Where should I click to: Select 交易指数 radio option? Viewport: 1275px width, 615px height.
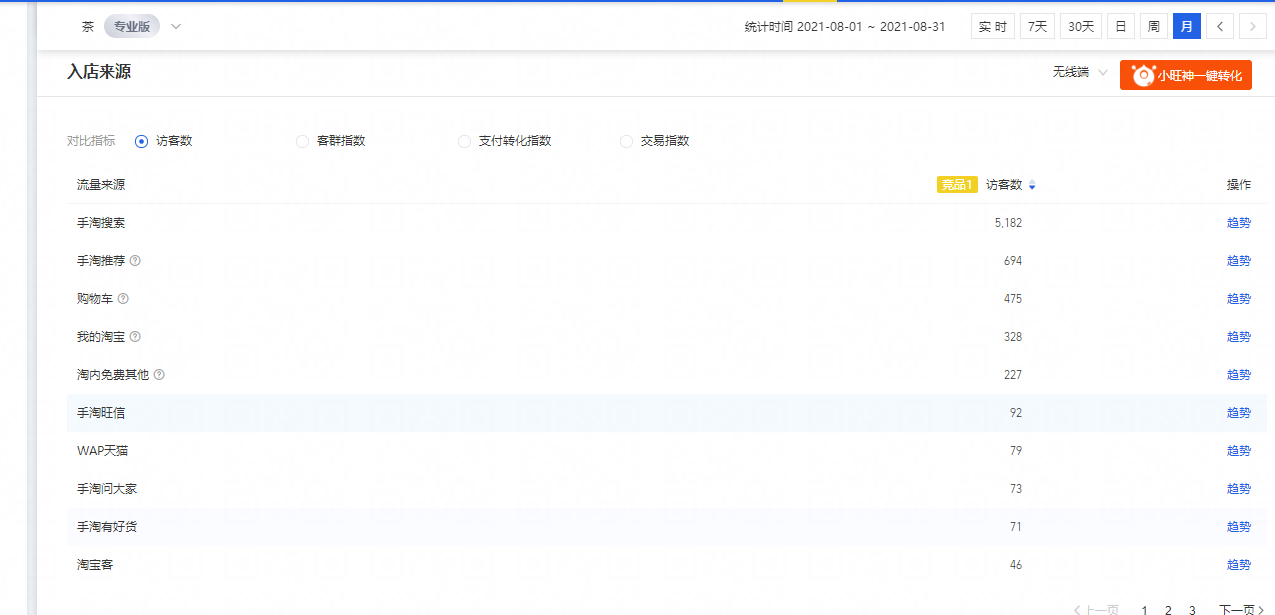[x=627, y=141]
